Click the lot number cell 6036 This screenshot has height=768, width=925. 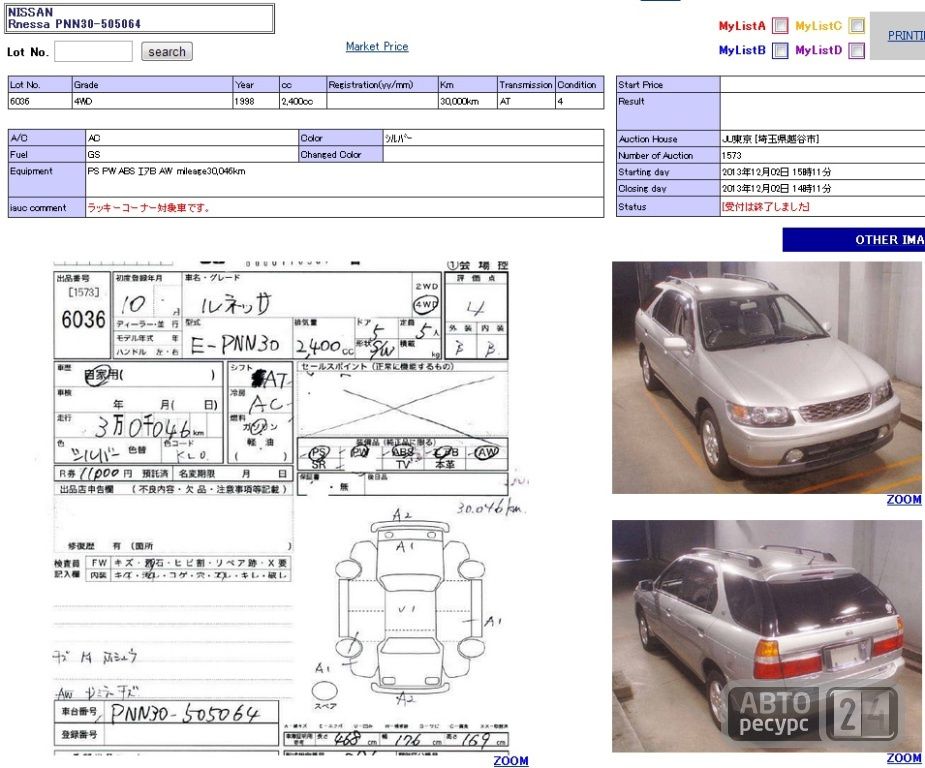pyautogui.click(x=40, y=101)
